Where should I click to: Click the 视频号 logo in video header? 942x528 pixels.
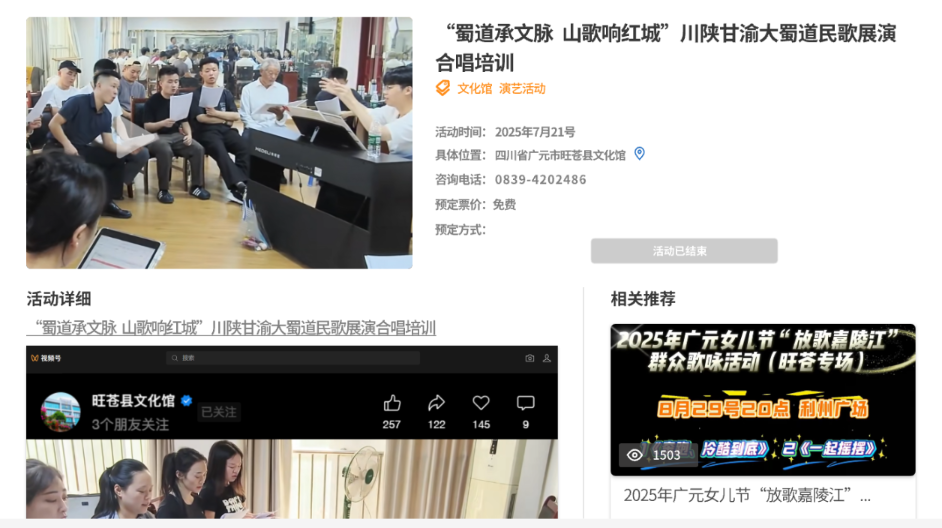tap(46, 358)
